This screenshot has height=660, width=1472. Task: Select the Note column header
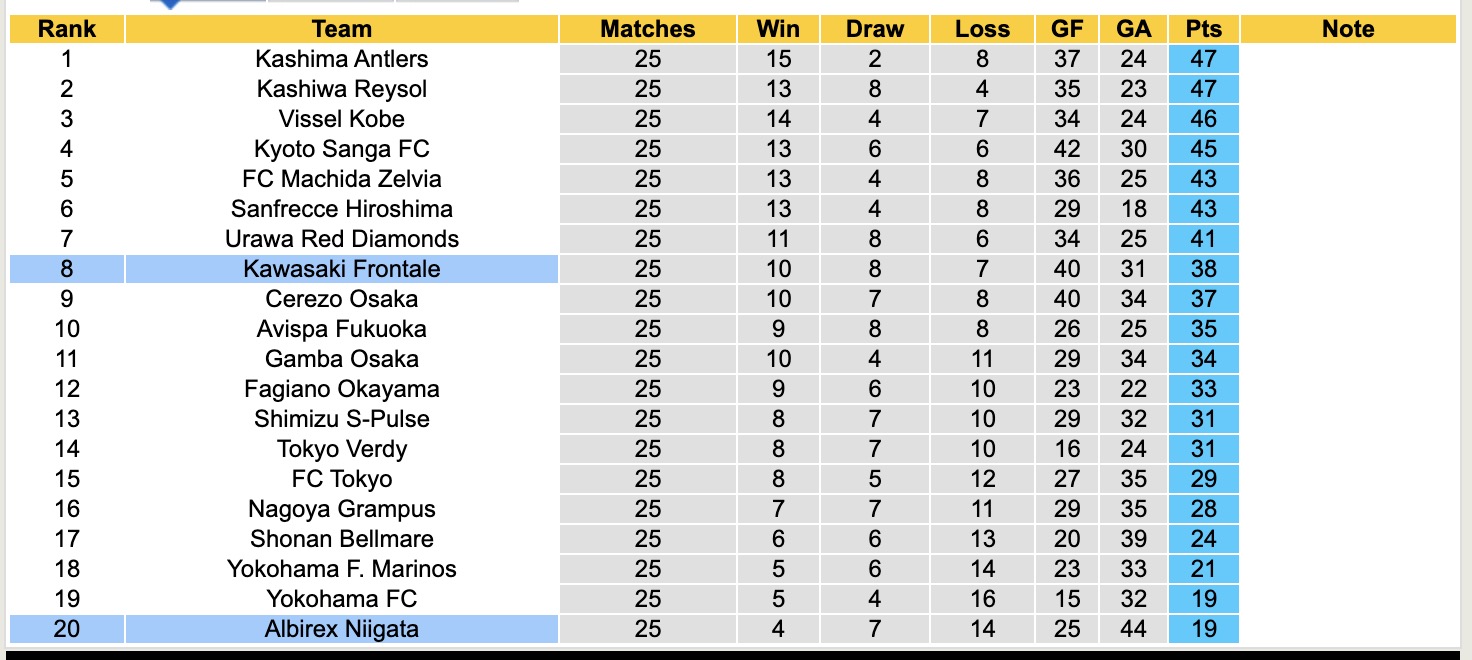click(x=1348, y=29)
